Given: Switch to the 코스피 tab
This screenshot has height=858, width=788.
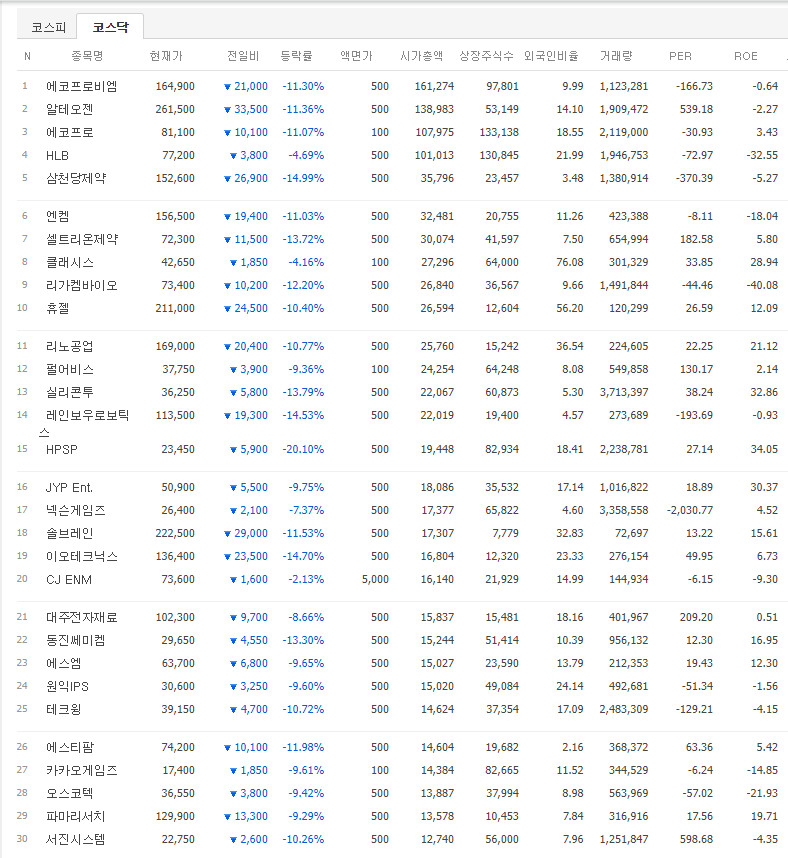Looking at the screenshot, I should tap(48, 27).
